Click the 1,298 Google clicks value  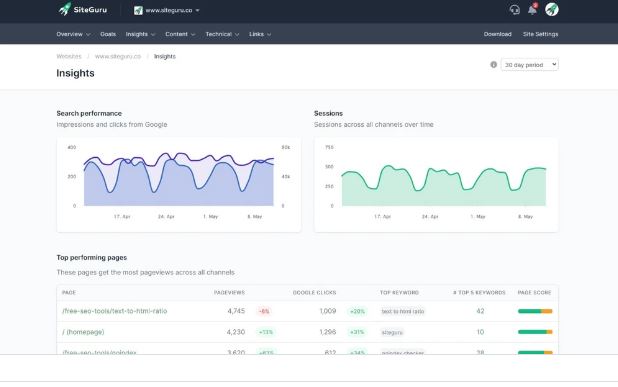click(328, 332)
